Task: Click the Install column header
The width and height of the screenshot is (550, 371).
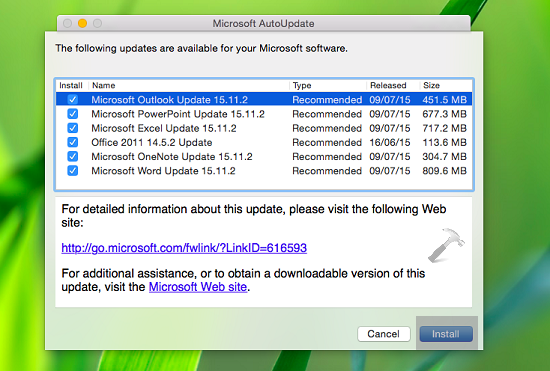Action: pos(71,86)
